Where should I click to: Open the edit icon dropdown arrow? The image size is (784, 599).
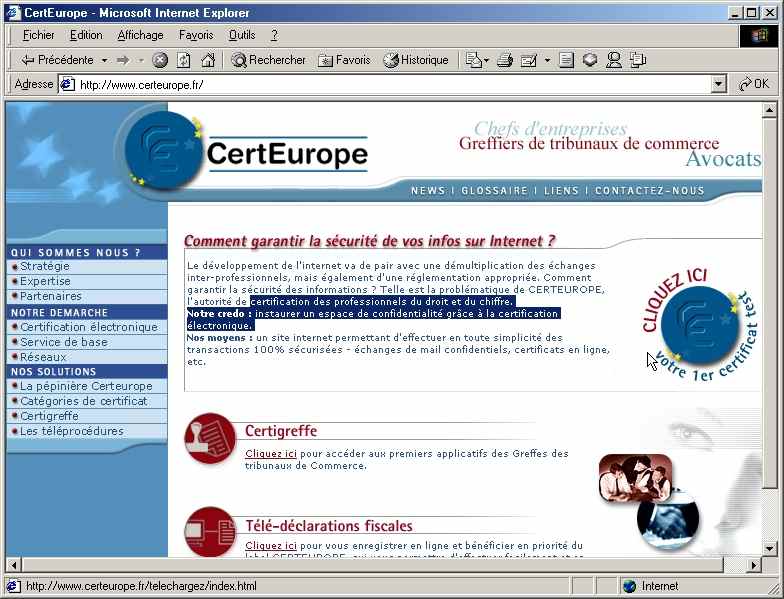click(548, 60)
